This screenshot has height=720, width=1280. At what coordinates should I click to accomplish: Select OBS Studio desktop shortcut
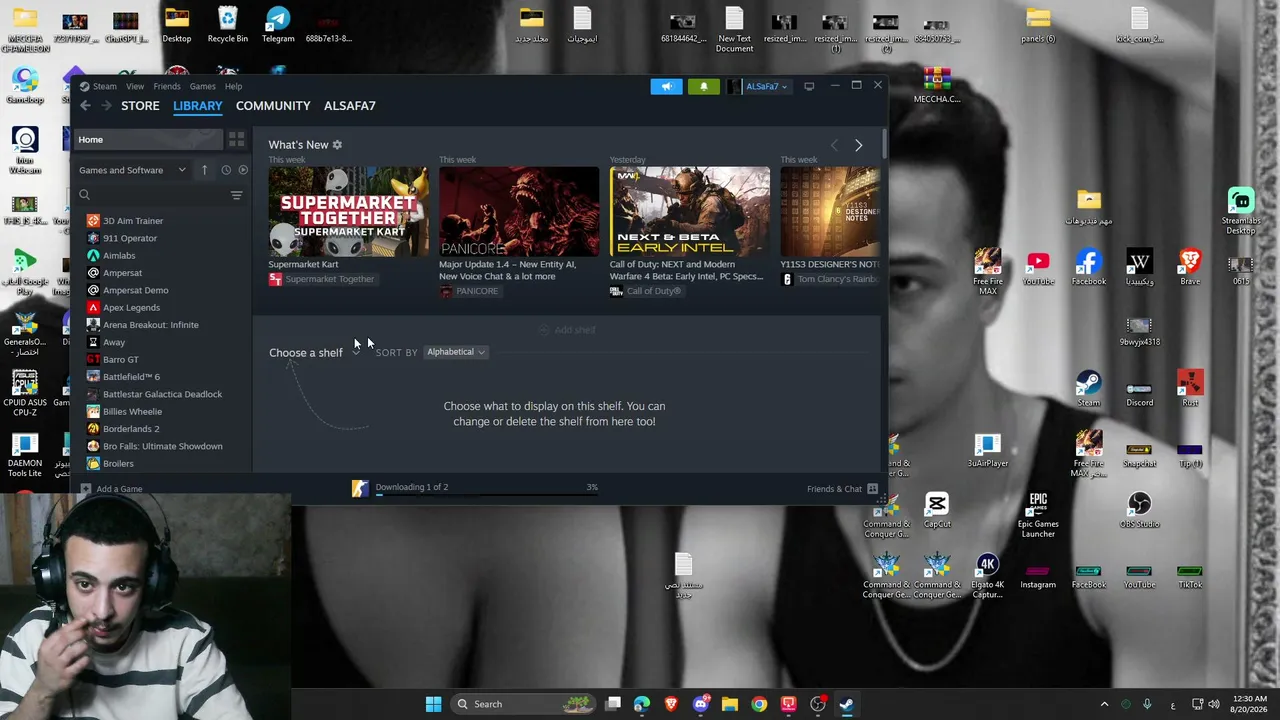pyautogui.click(x=1139, y=509)
